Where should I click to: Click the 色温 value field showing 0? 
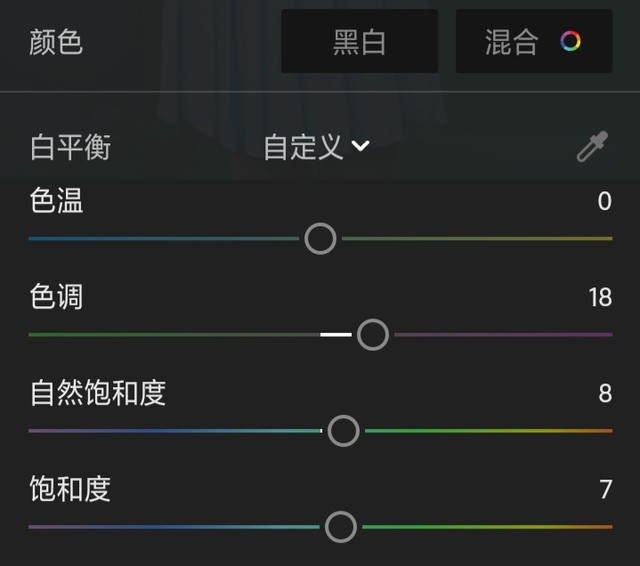pyautogui.click(x=604, y=202)
